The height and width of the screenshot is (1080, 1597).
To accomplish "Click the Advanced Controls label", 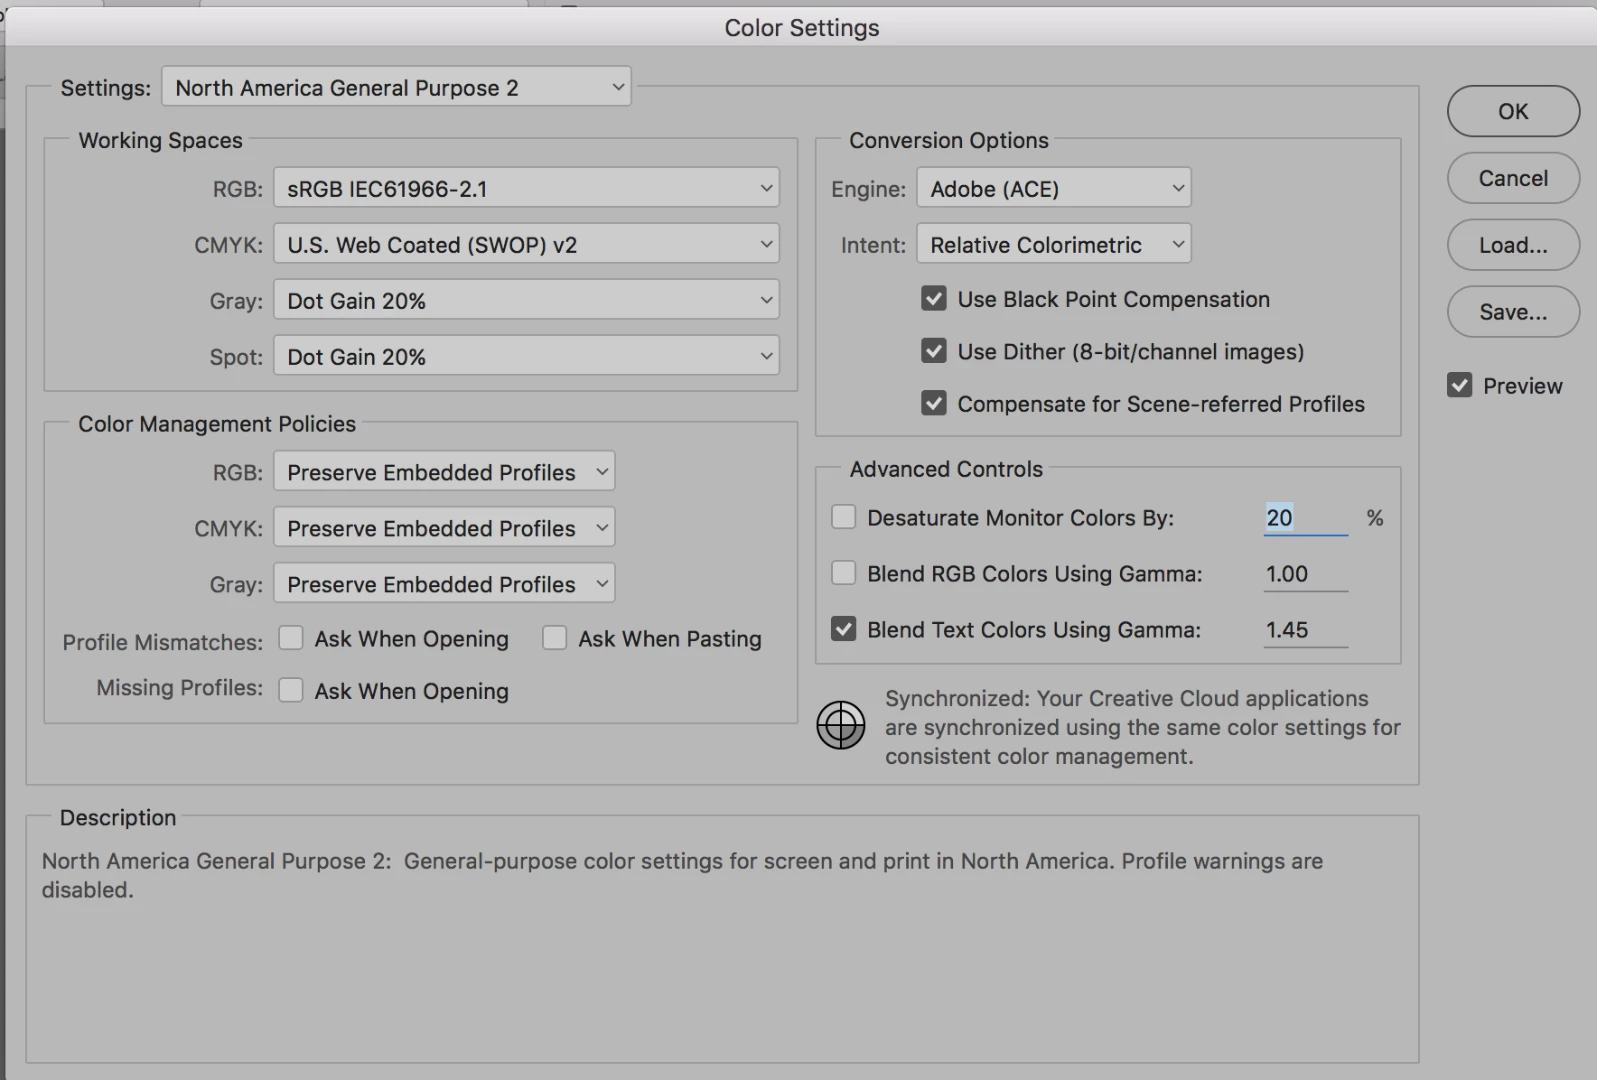I will (946, 469).
